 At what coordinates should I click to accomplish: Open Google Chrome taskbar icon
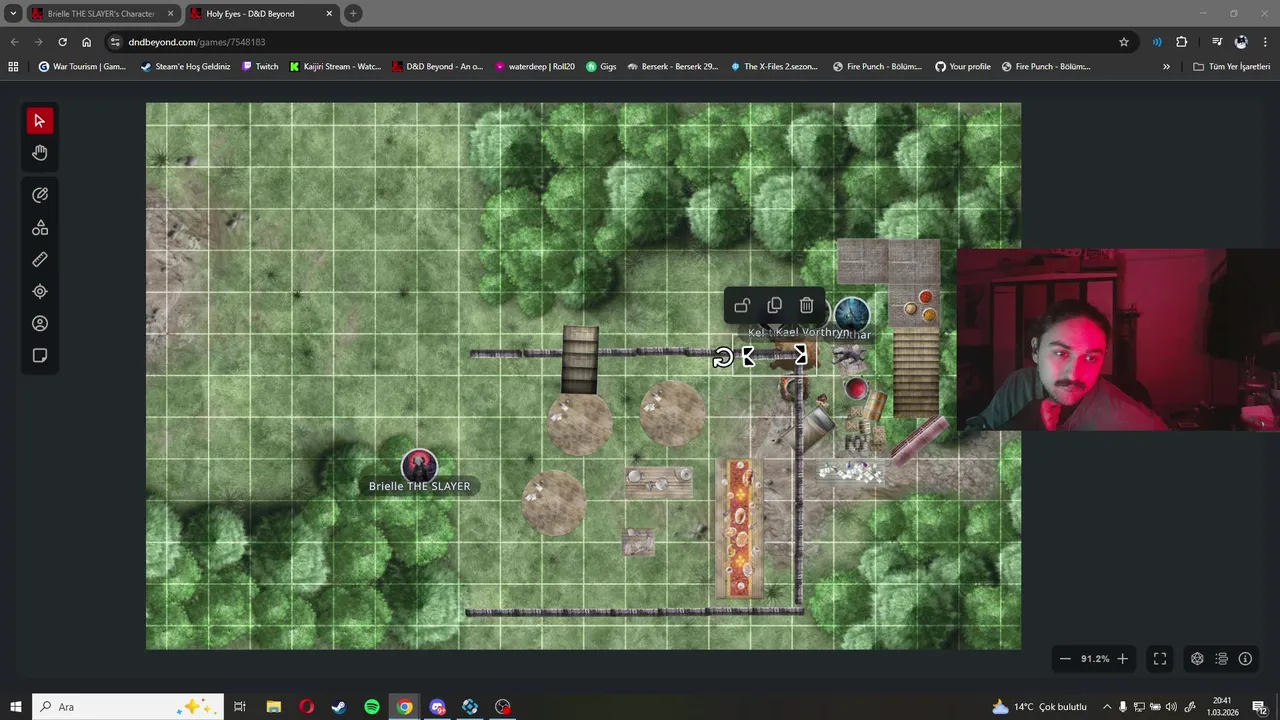pyautogui.click(x=404, y=707)
